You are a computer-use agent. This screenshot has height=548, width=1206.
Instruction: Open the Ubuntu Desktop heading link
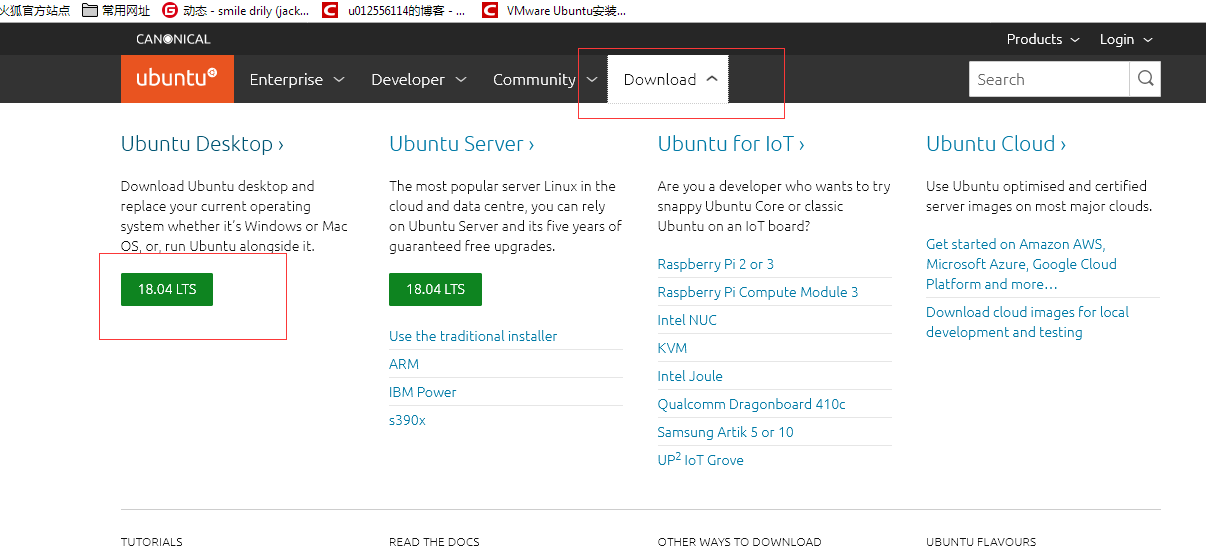tap(202, 144)
